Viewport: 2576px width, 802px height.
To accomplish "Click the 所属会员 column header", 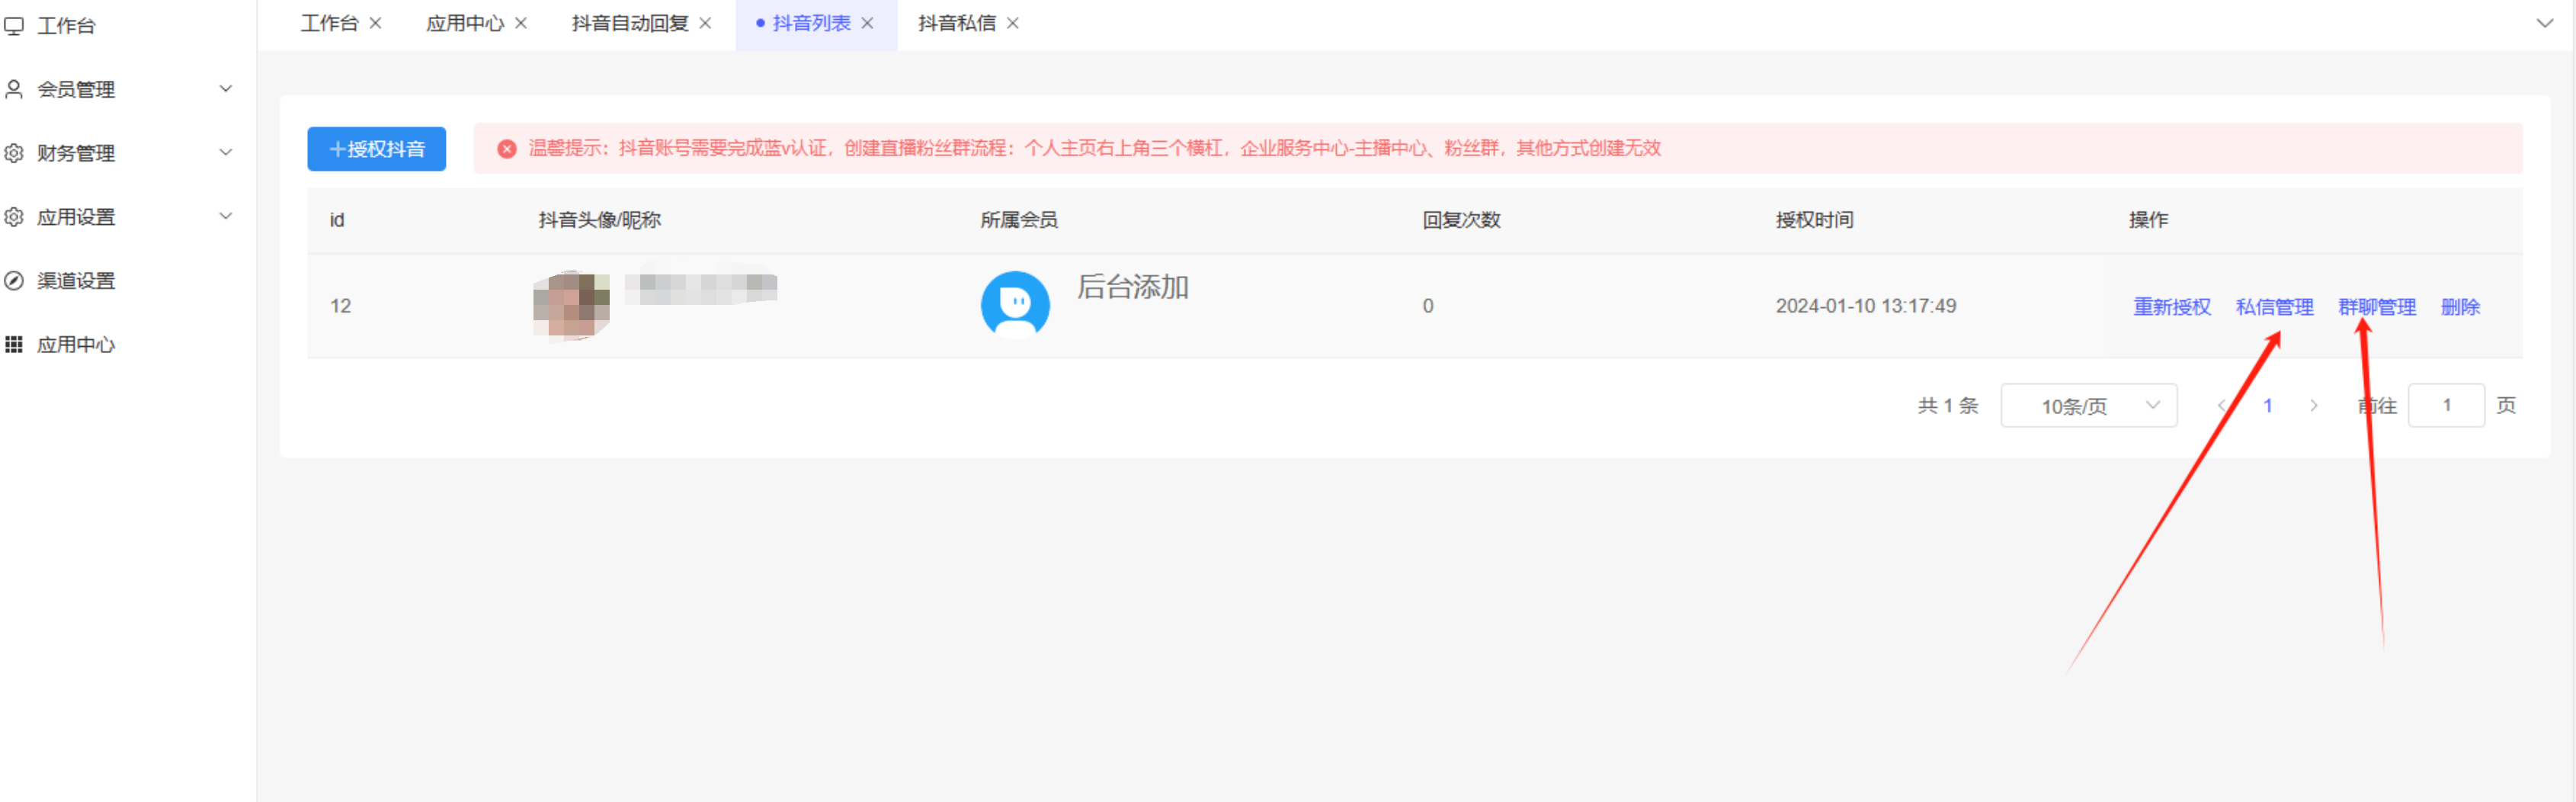I will 1018,220.
